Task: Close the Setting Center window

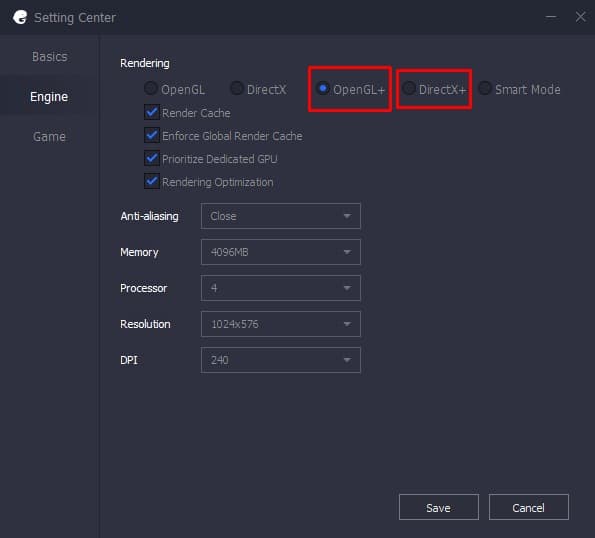Action: [x=581, y=17]
